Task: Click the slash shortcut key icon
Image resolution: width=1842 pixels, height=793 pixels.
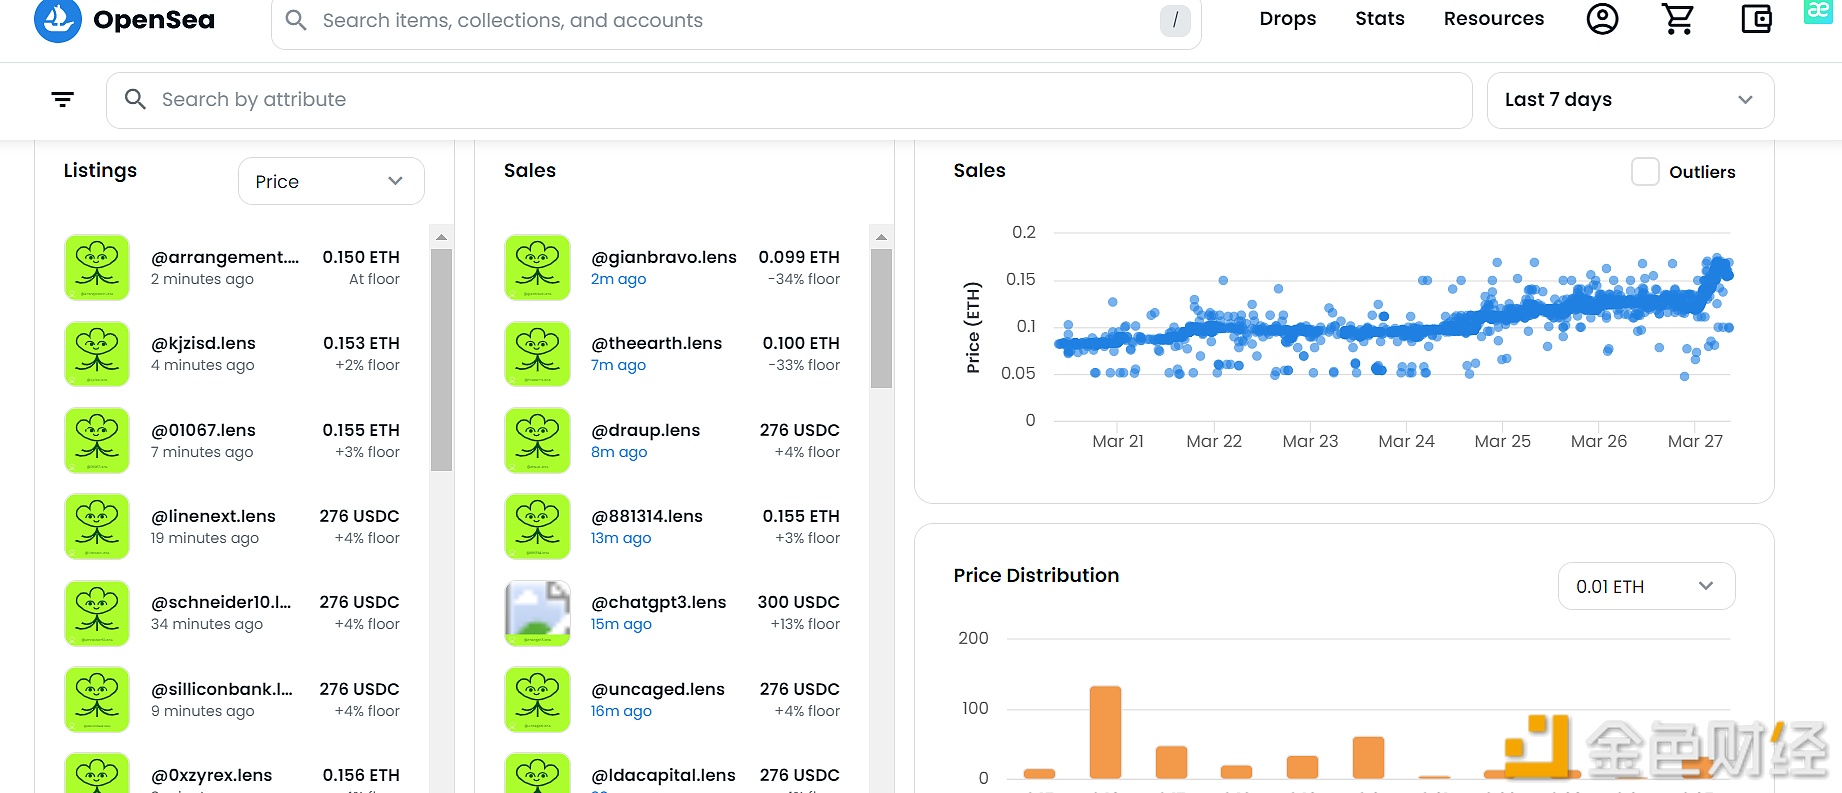Action: click(1174, 20)
